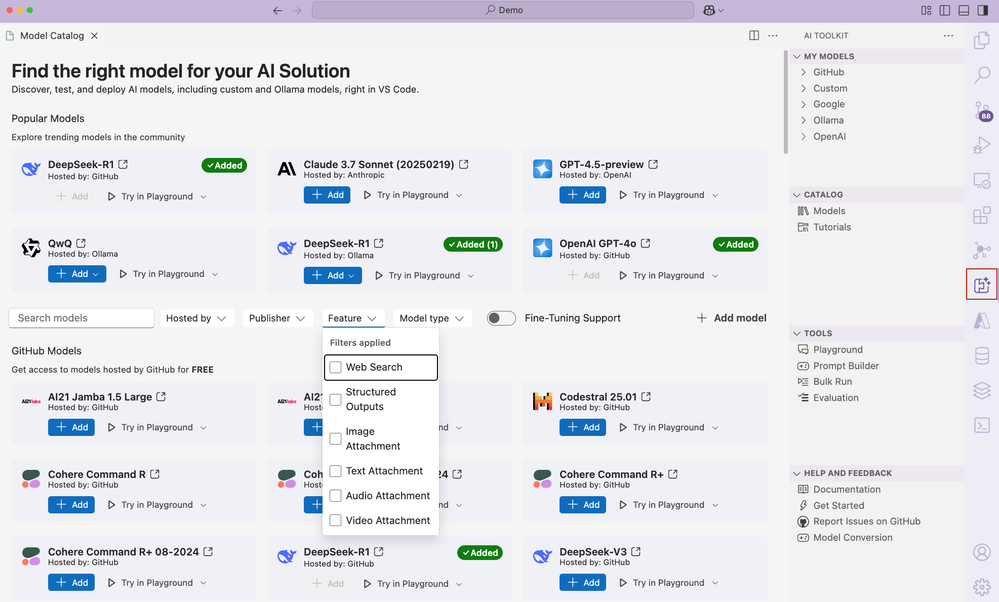Open Prompt Builder under Tools
Screen dimensions: 999x602
click(845, 366)
